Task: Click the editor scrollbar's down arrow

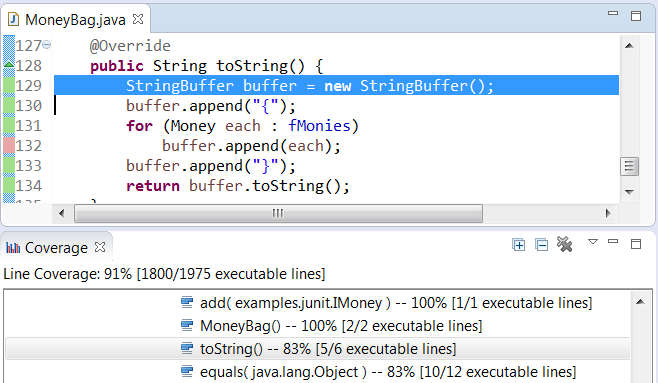Action: point(629,192)
